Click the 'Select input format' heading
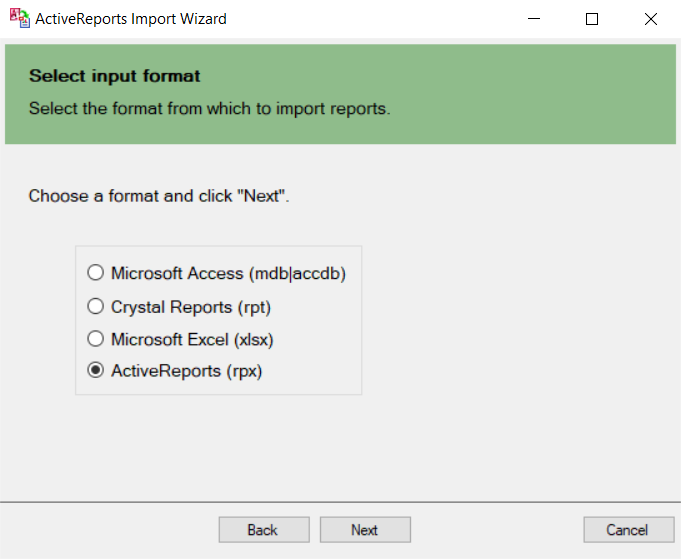Screen dimensions: 681x559 [115, 76]
